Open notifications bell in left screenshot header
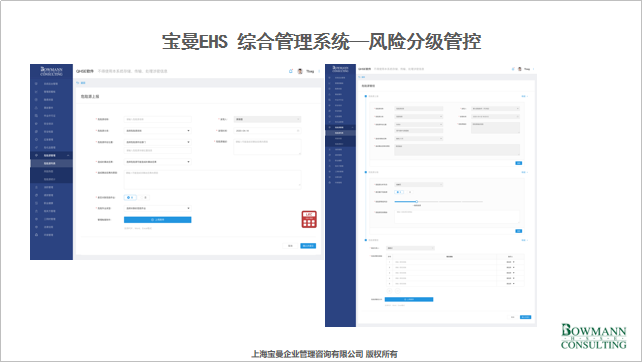The image size is (643, 362). click(291, 71)
